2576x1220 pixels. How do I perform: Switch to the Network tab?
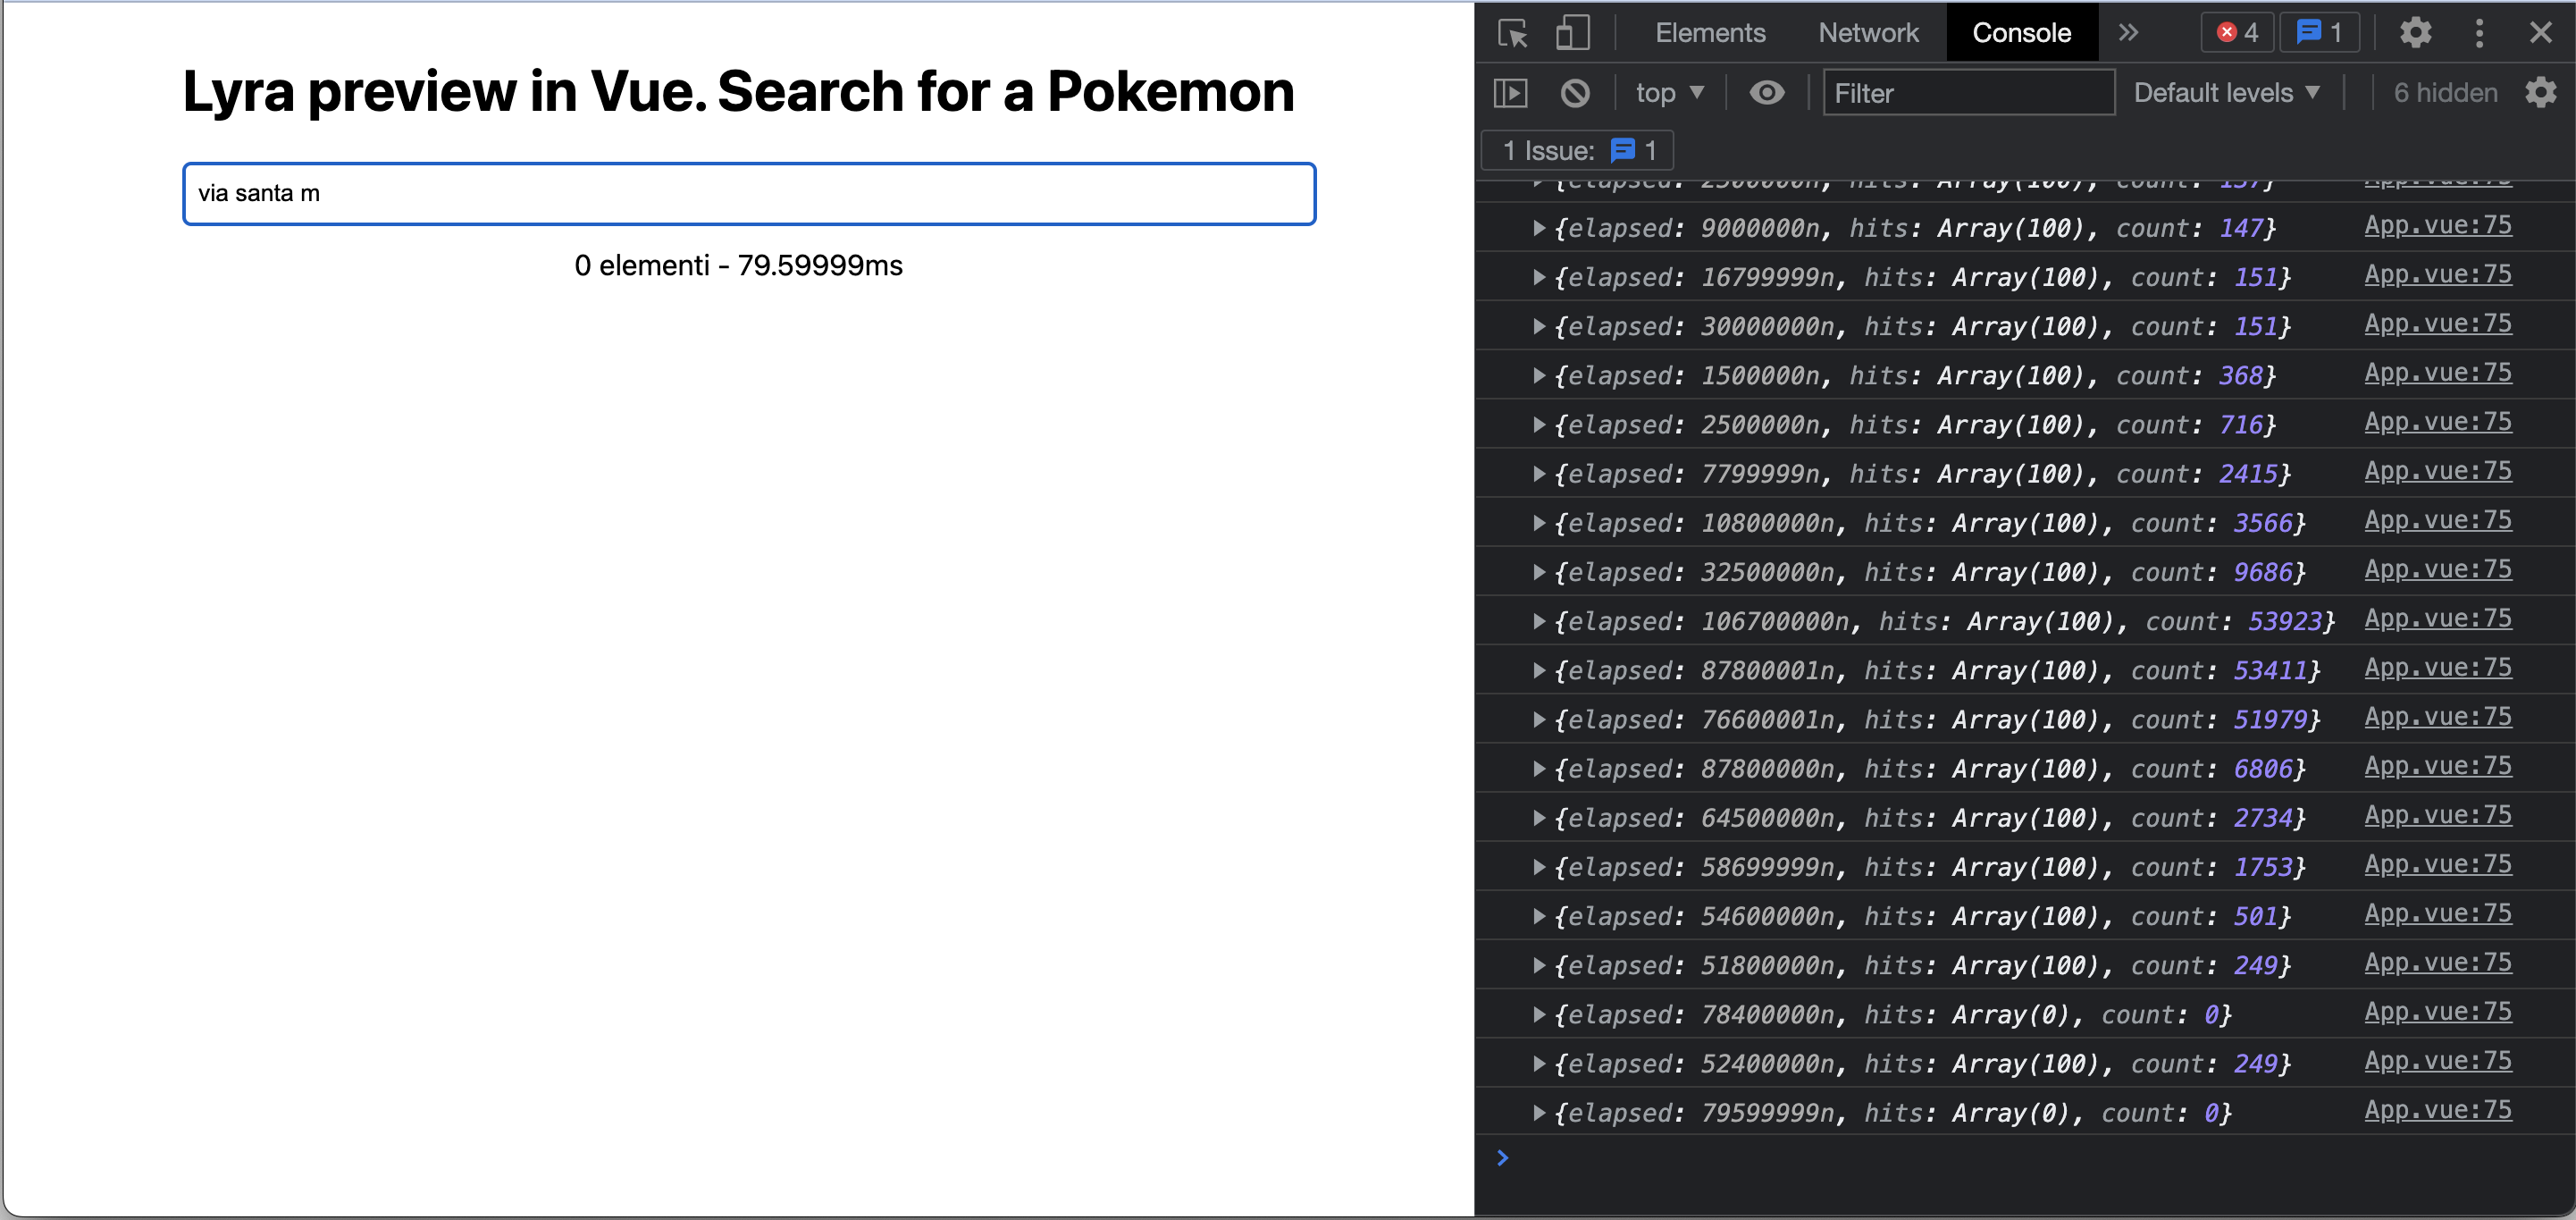coord(1868,32)
